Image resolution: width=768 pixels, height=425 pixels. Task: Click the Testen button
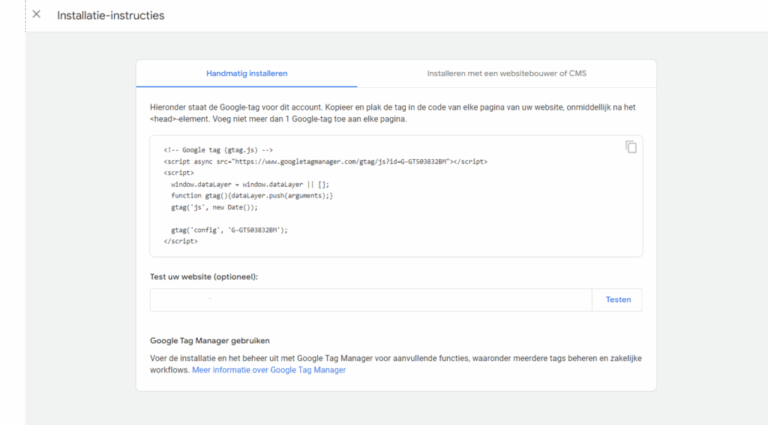[618, 300]
